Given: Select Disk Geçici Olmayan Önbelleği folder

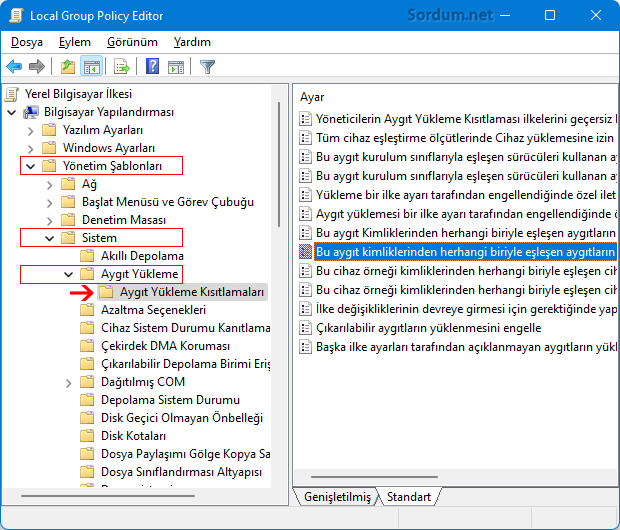Looking at the screenshot, I should [181, 418].
